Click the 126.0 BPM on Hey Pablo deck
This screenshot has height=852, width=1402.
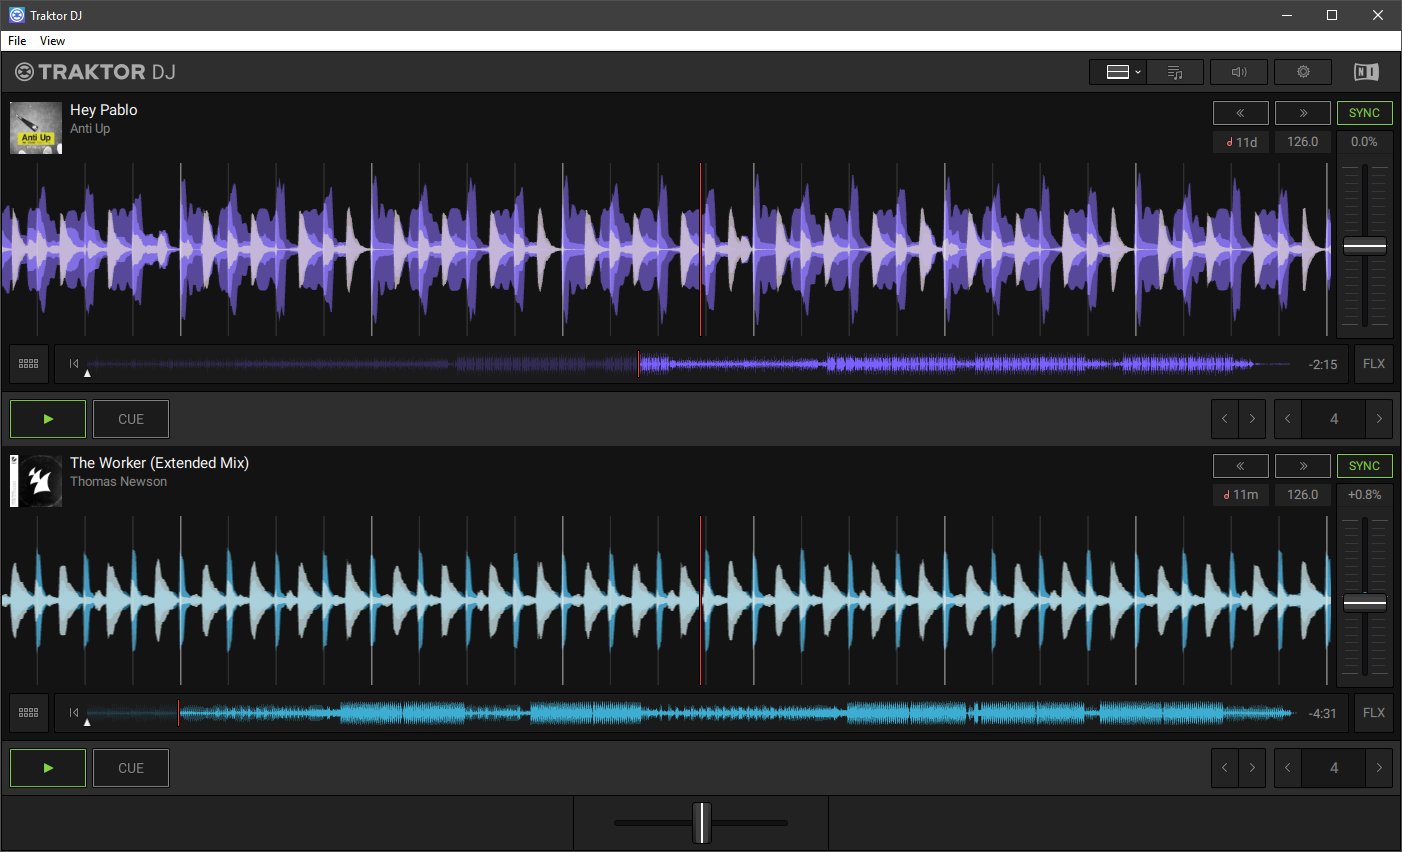1303,142
